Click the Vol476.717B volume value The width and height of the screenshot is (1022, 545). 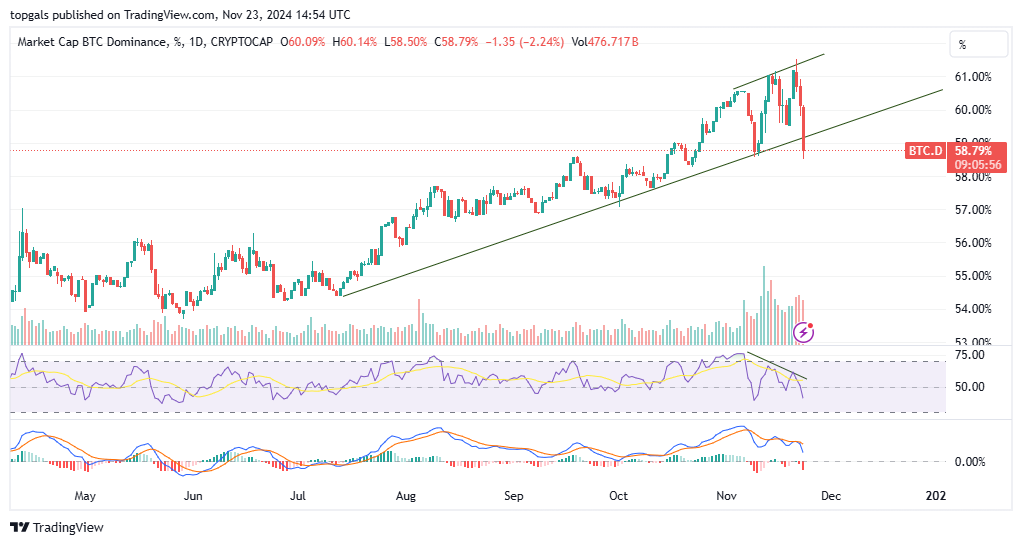(605, 42)
